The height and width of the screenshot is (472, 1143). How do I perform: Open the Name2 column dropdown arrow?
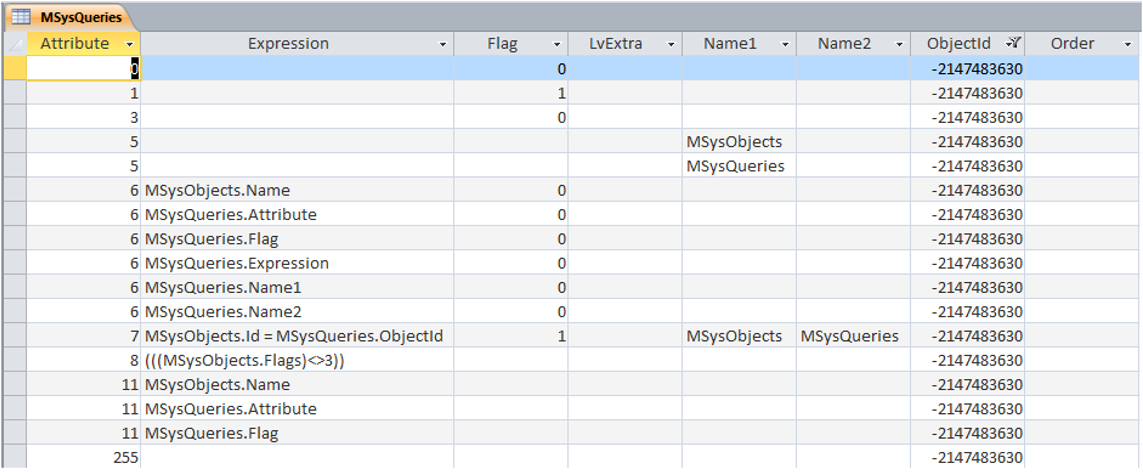pos(900,44)
